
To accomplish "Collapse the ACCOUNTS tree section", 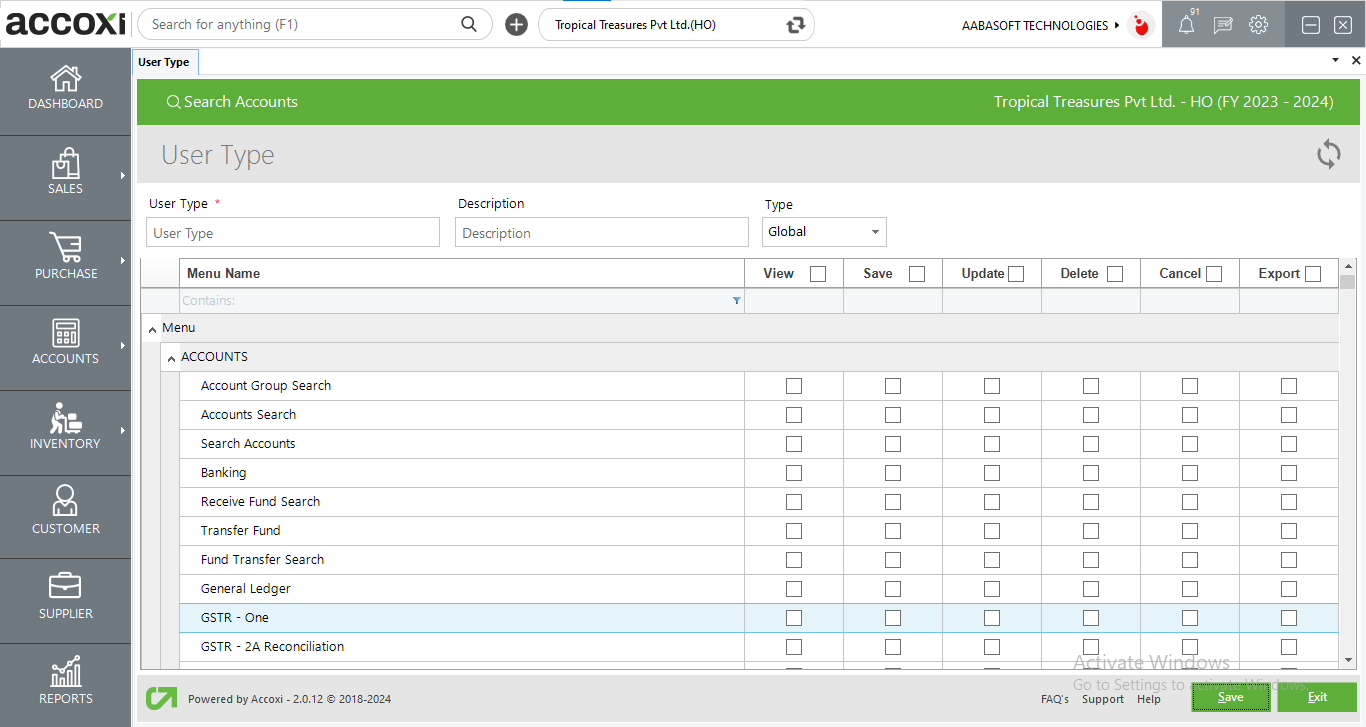I will tap(171, 357).
